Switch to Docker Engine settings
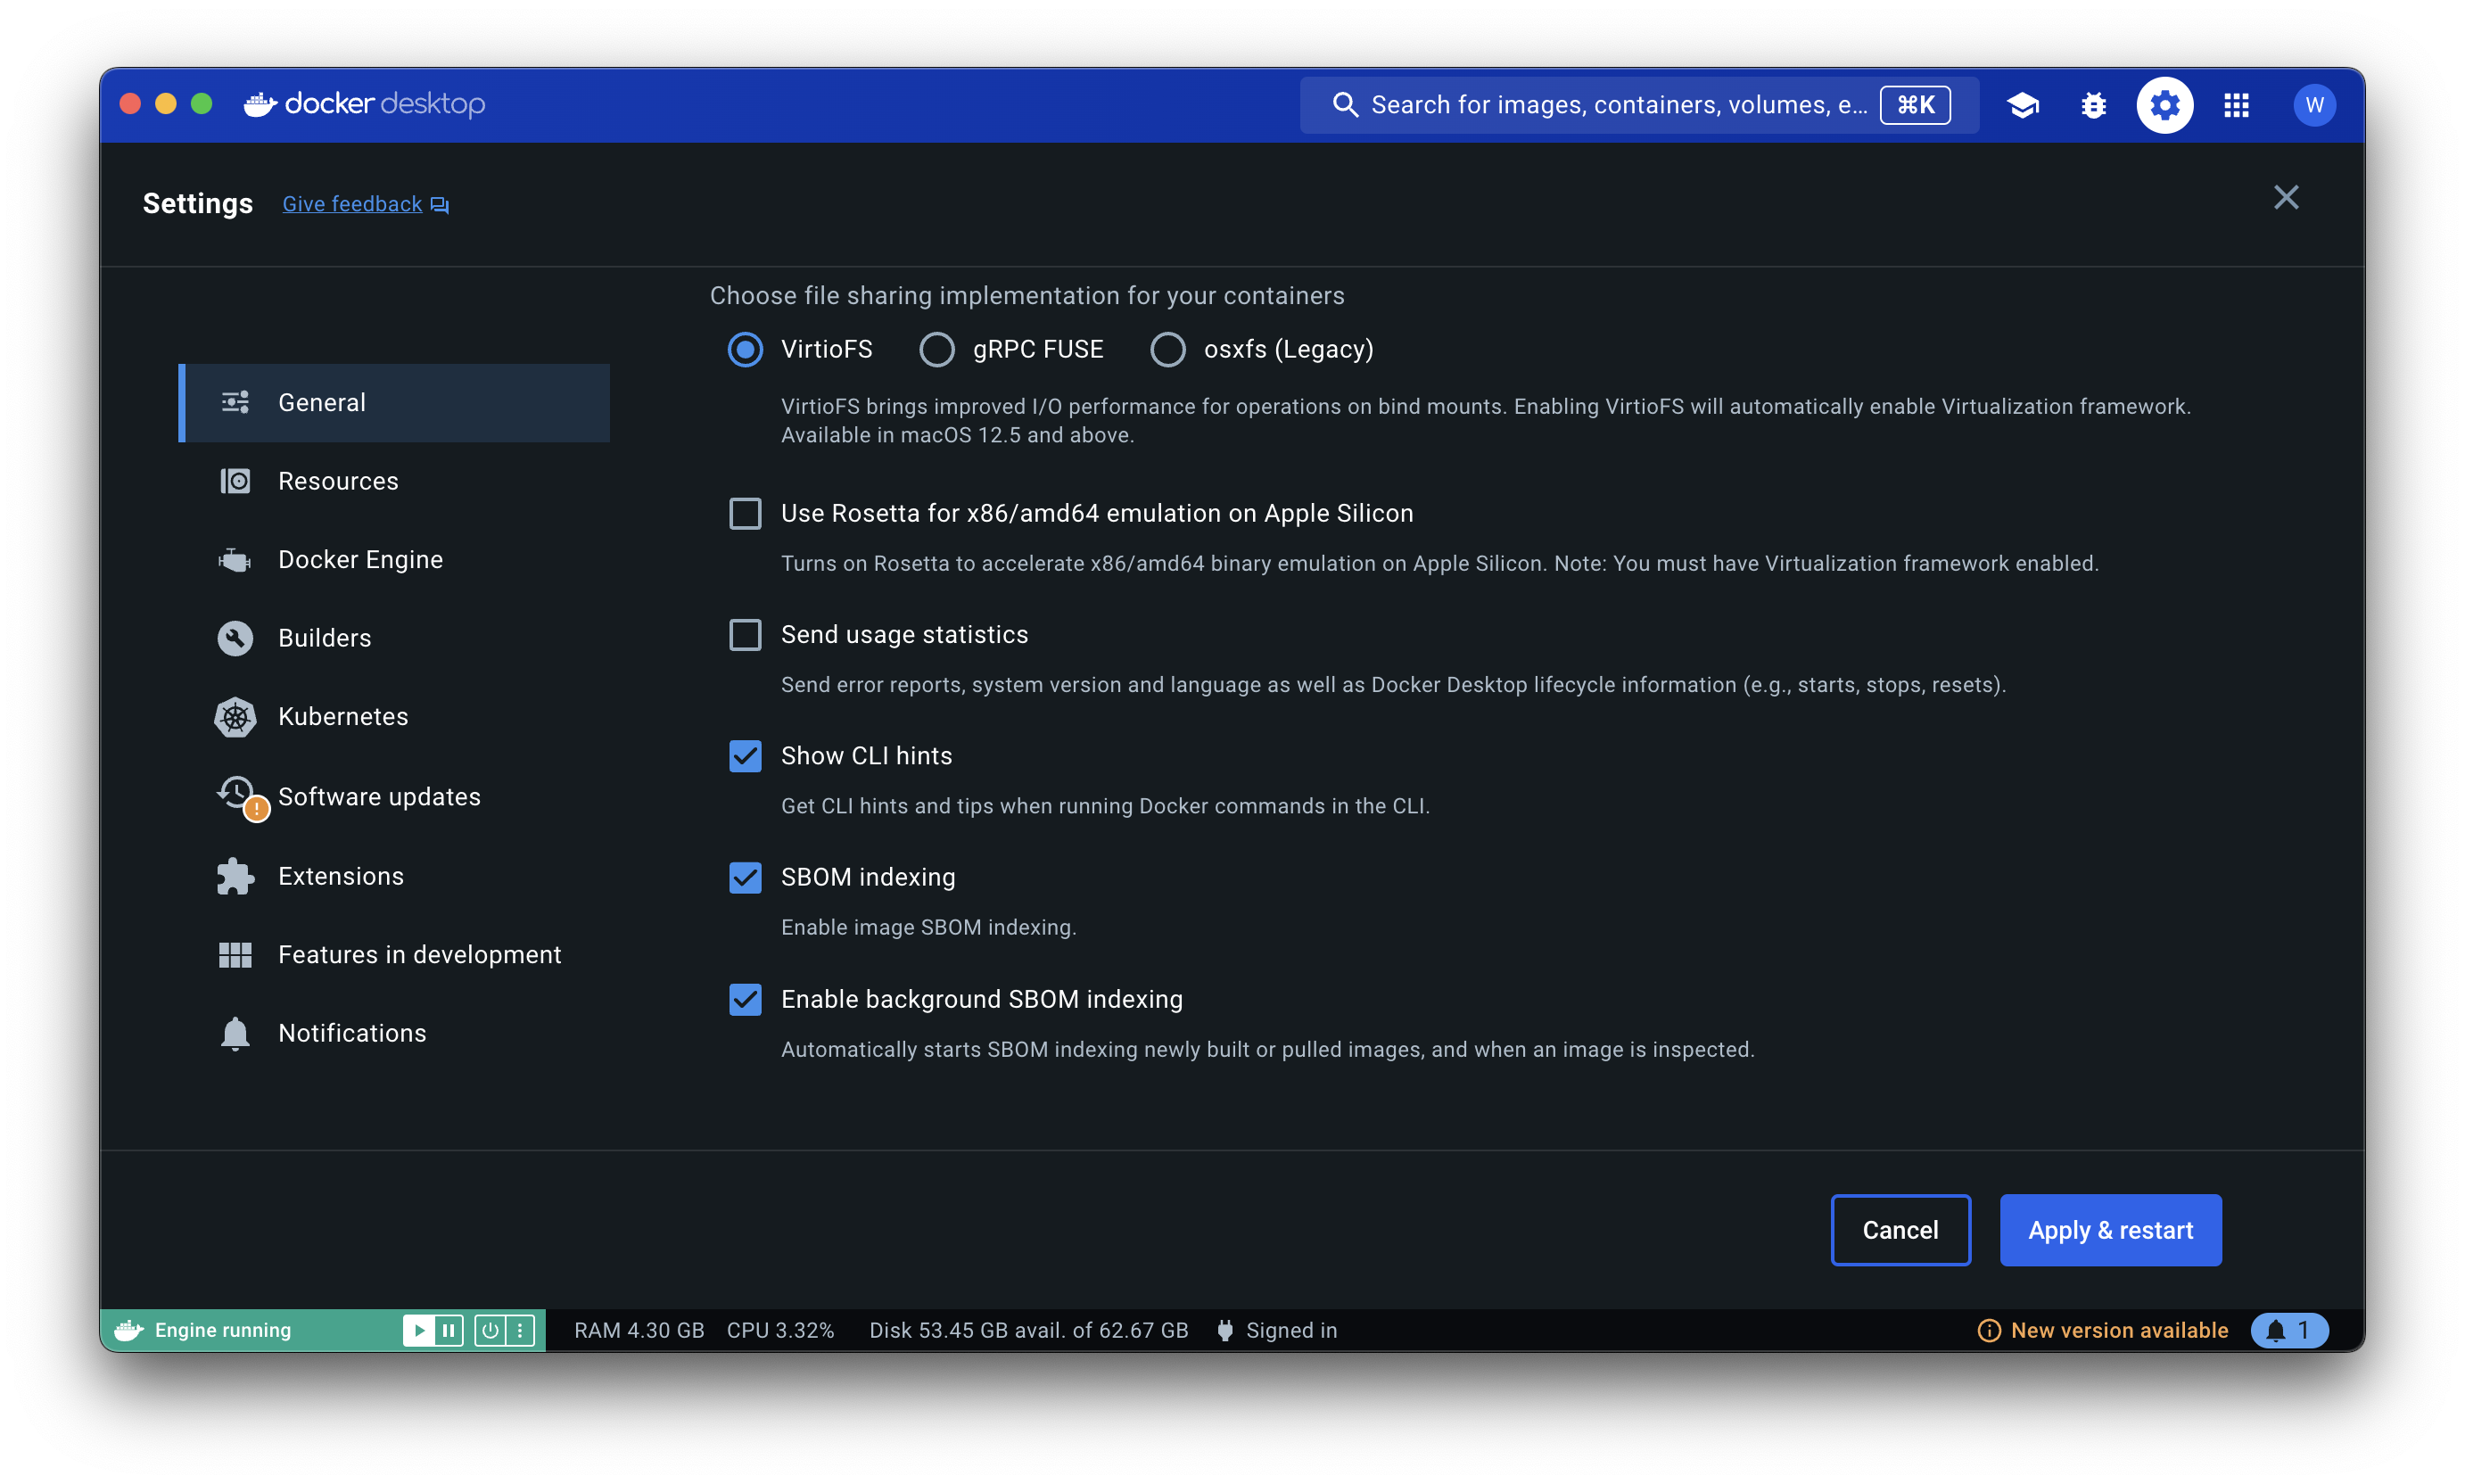This screenshot has width=2465, height=1484. [x=360, y=559]
